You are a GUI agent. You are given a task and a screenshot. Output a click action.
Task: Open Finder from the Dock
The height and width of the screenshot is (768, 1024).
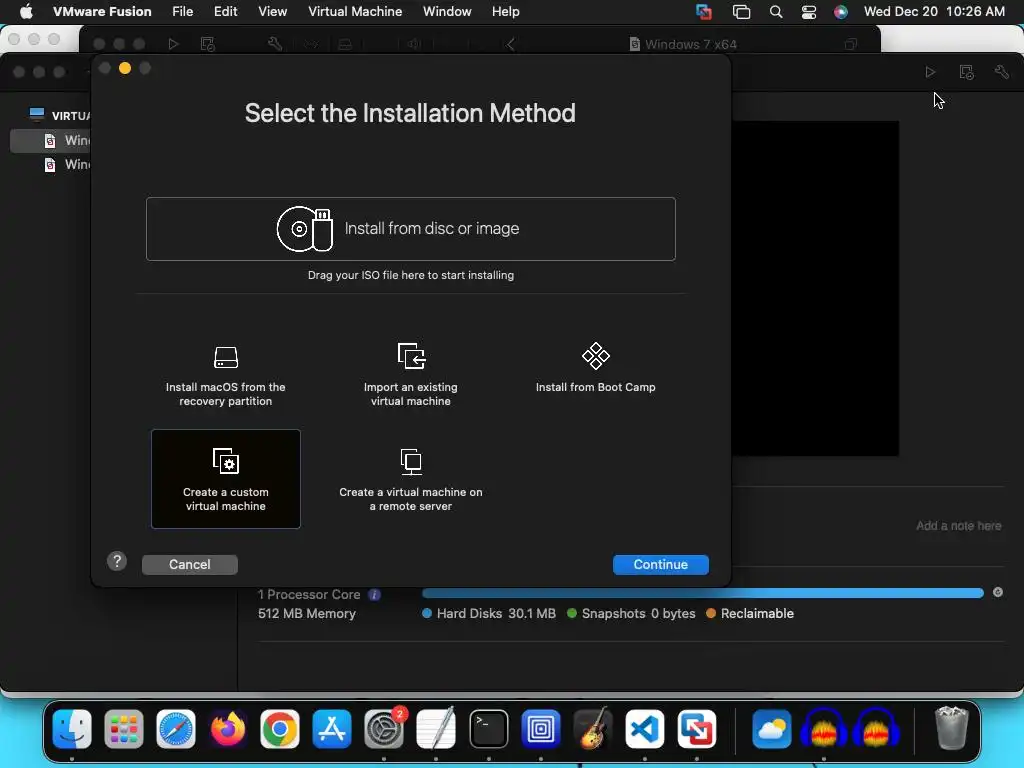coord(72,729)
